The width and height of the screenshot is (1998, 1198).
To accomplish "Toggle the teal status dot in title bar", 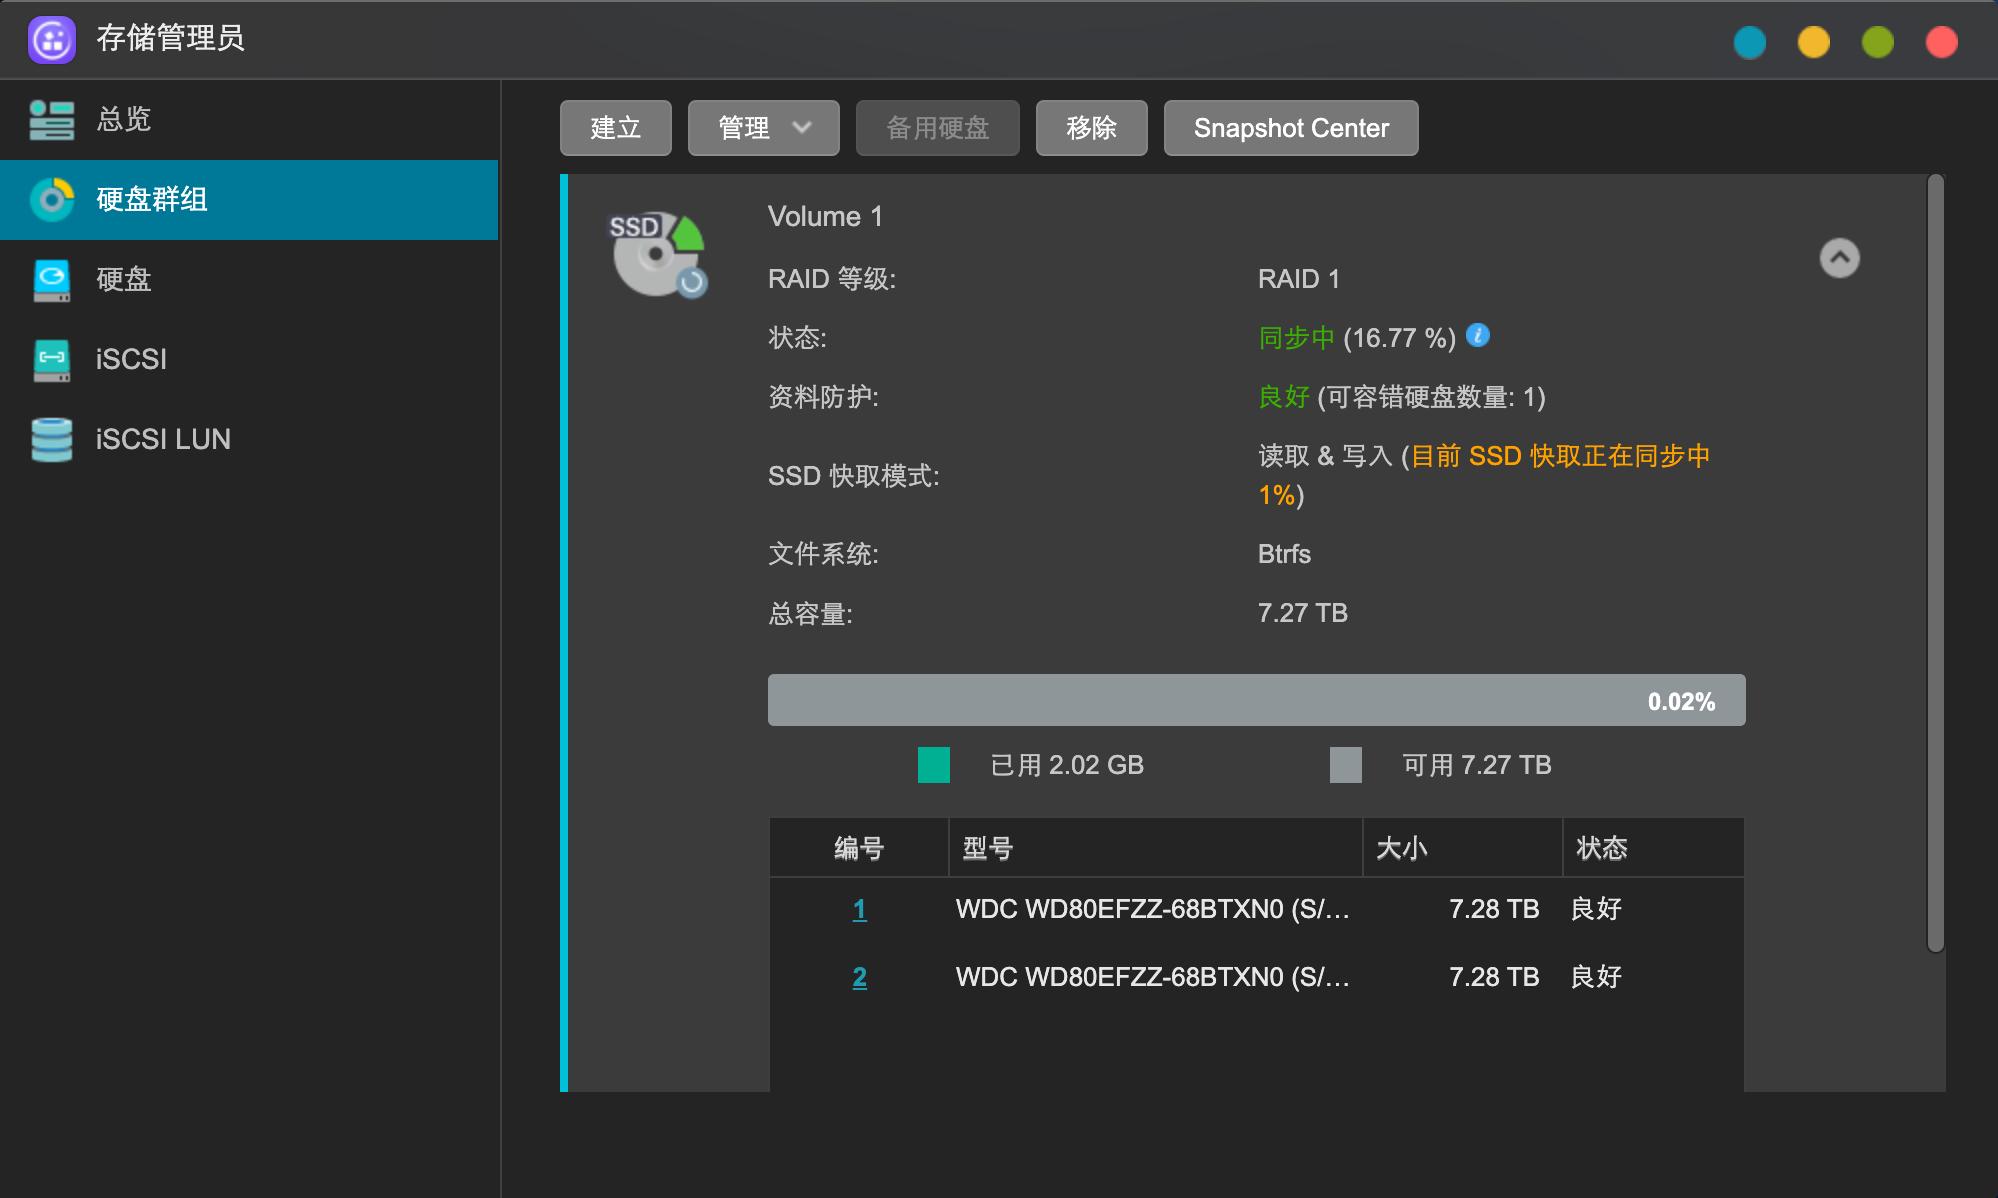I will 1750,42.
